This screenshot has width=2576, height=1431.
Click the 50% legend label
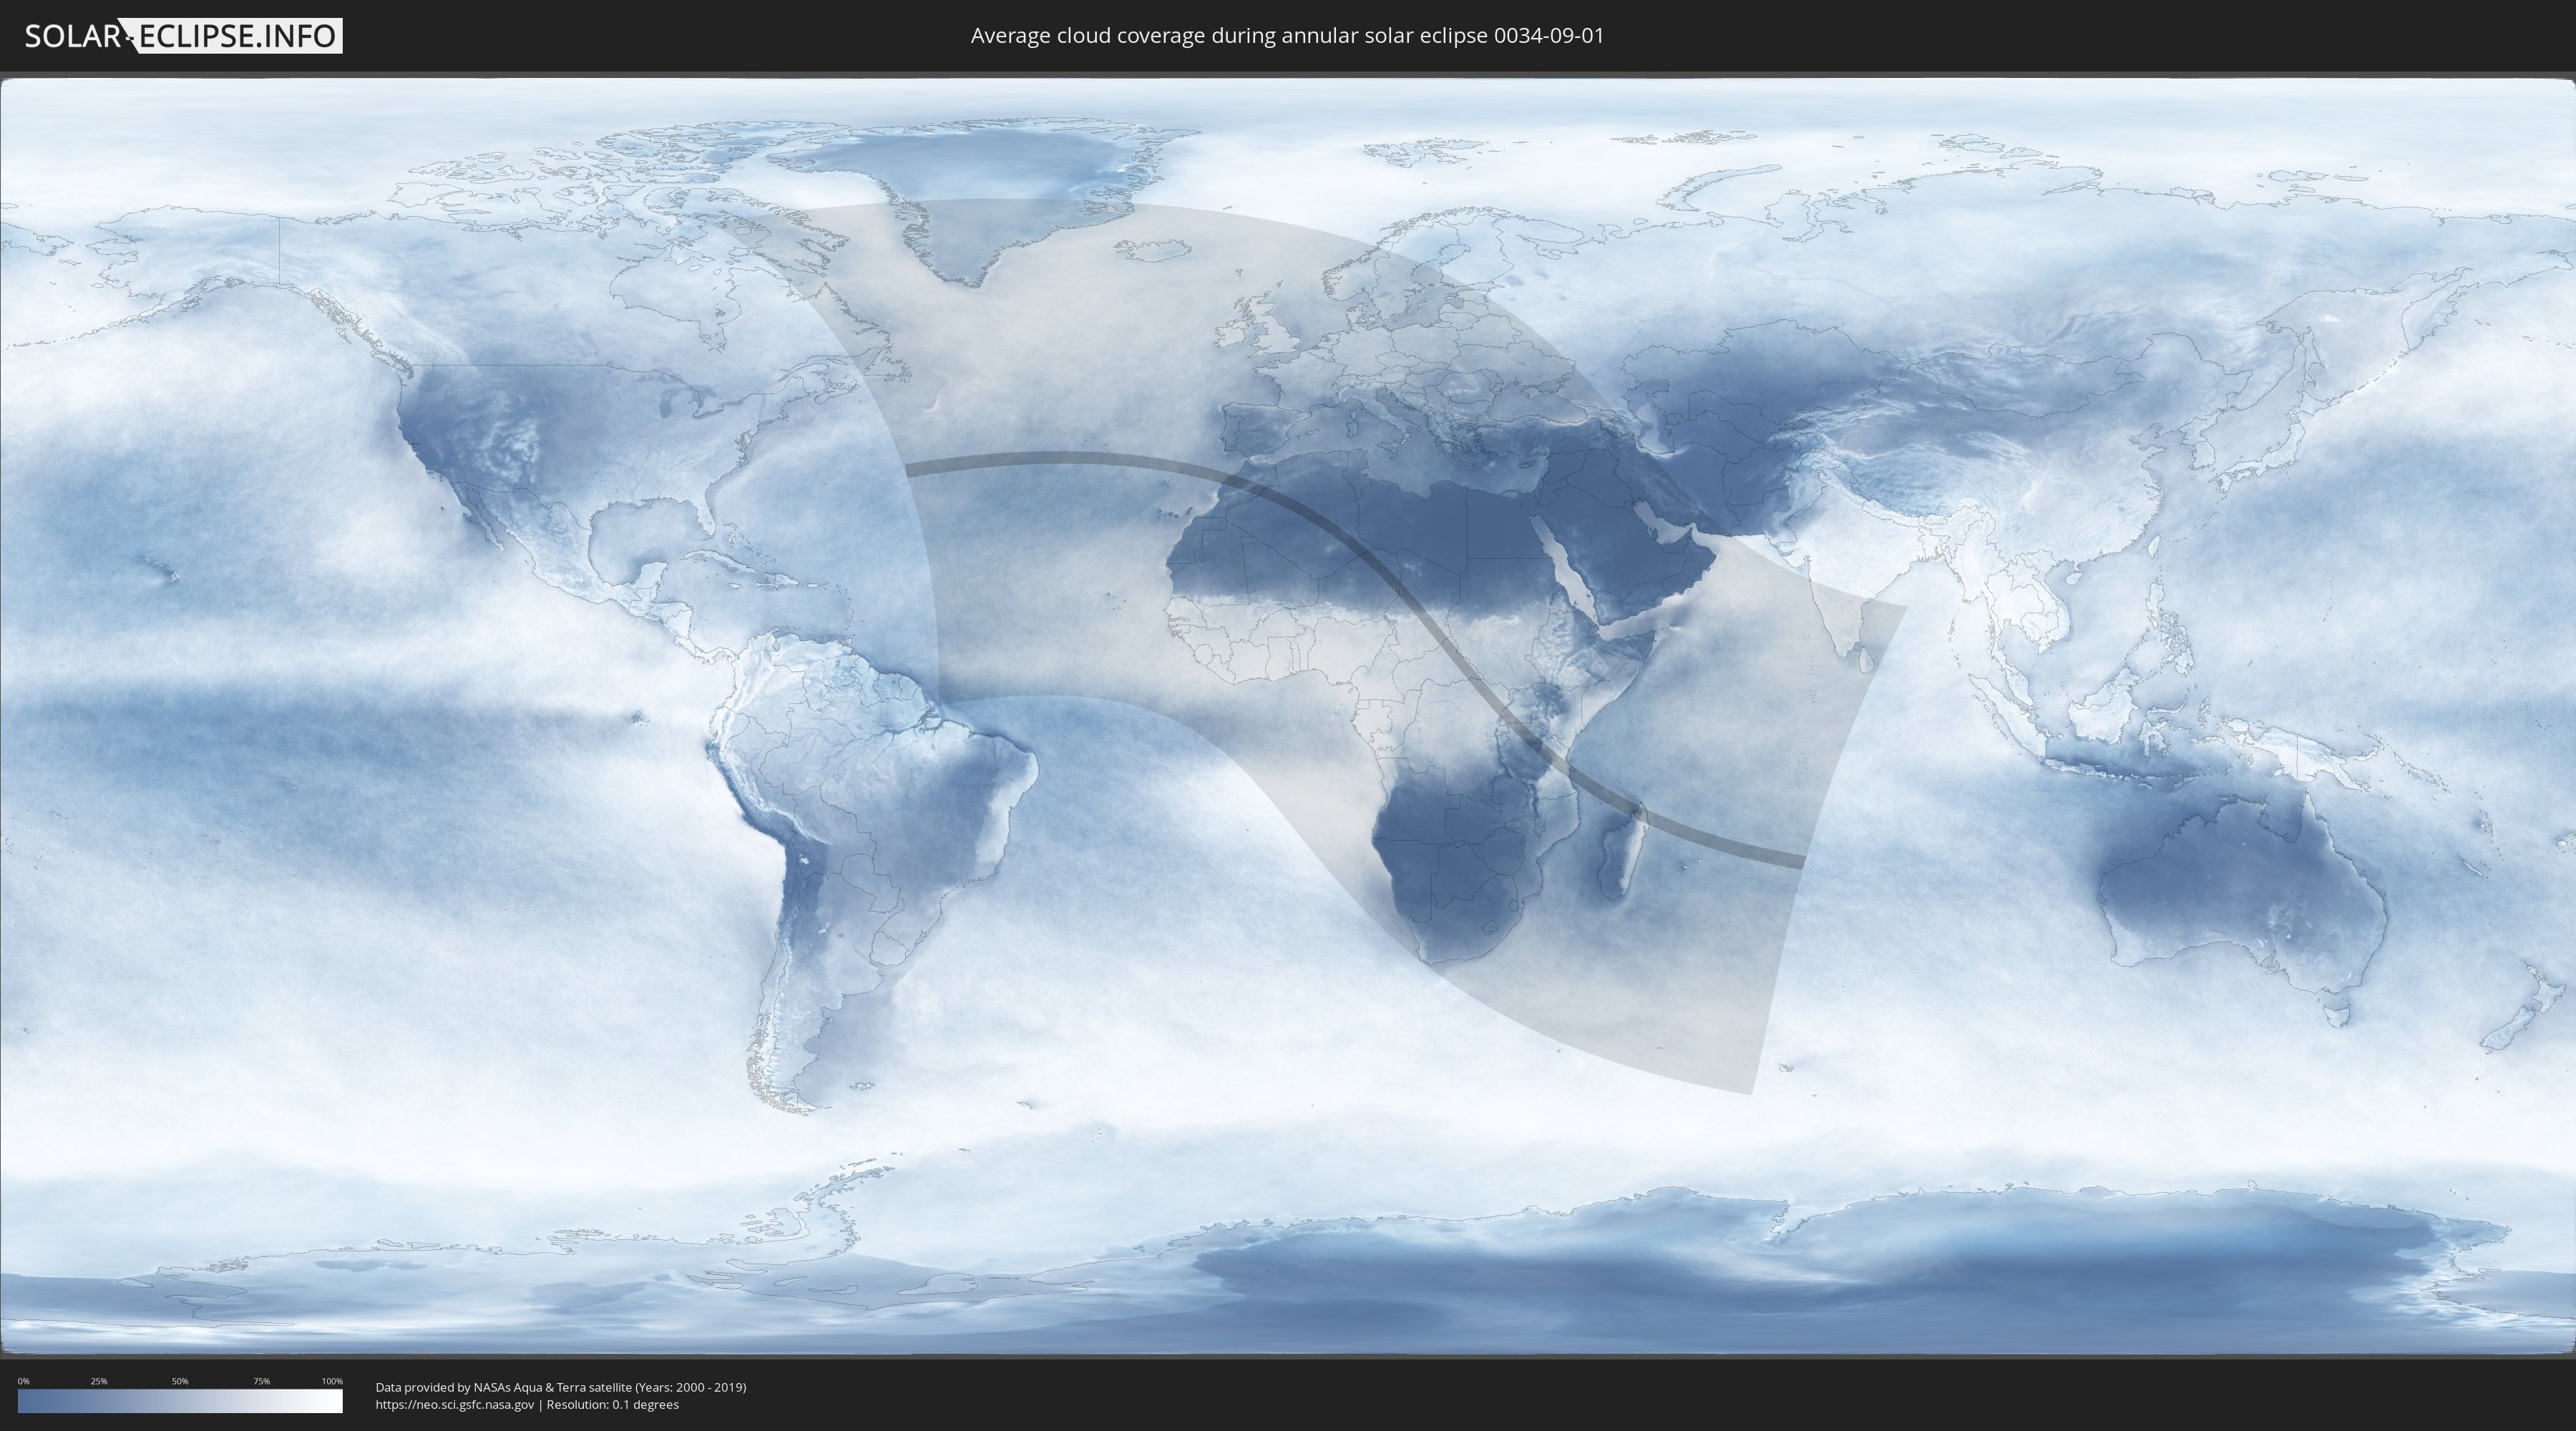coord(180,1381)
